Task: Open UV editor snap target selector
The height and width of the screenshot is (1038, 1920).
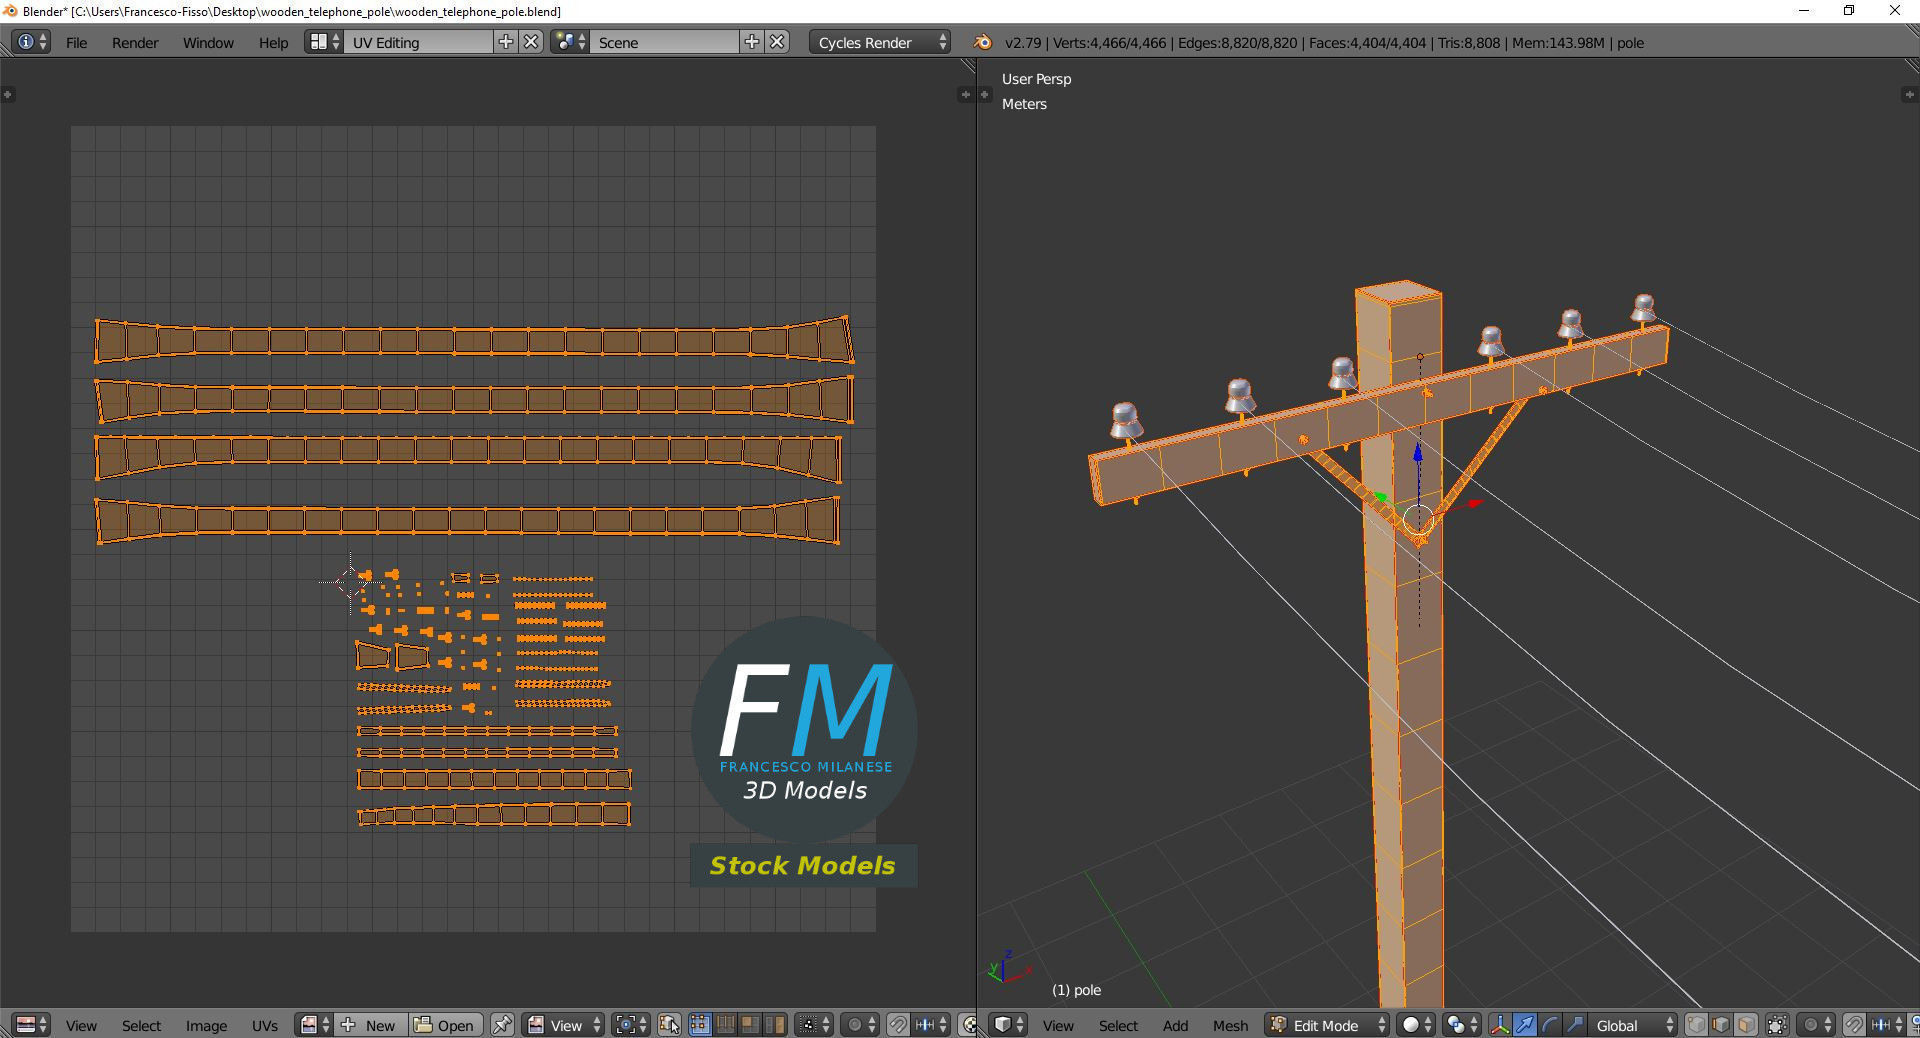Action: tap(931, 1025)
